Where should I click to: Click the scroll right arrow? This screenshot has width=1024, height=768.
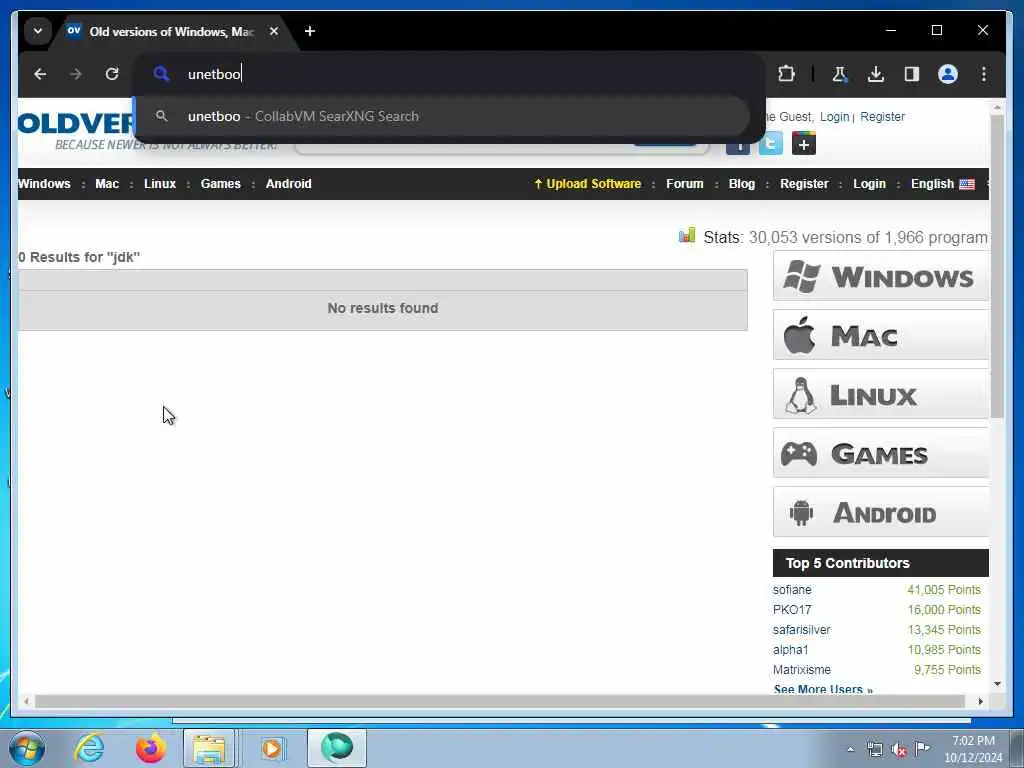pyautogui.click(x=980, y=701)
